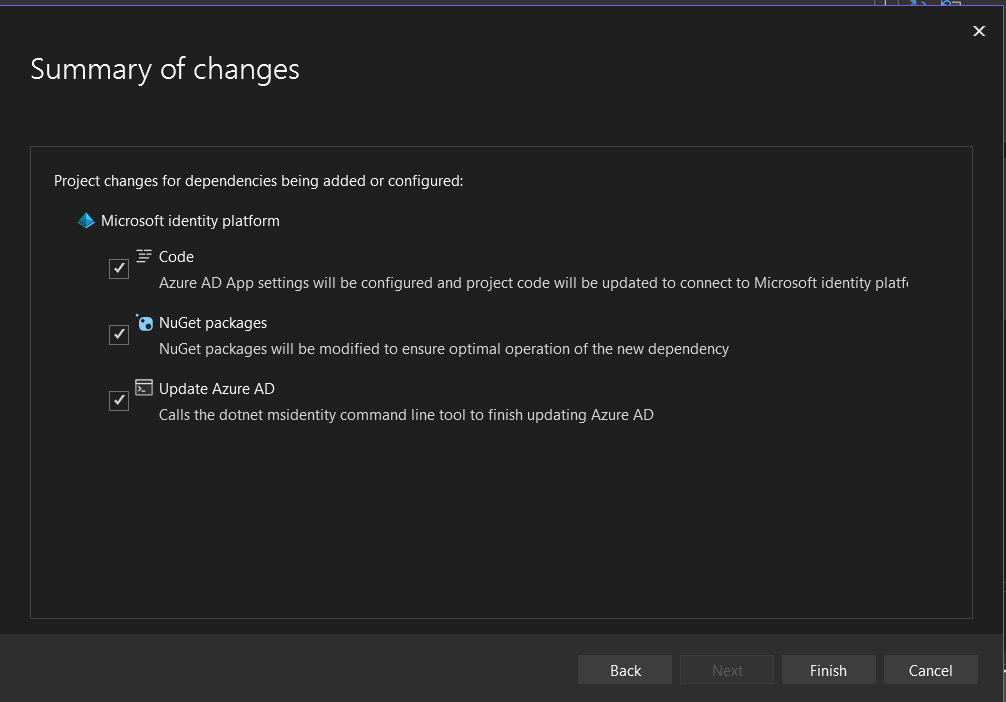The image size is (1006, 702).
Task: Click the NuGet packages icon
Action: pyautogui.click(x=144, y=322)
